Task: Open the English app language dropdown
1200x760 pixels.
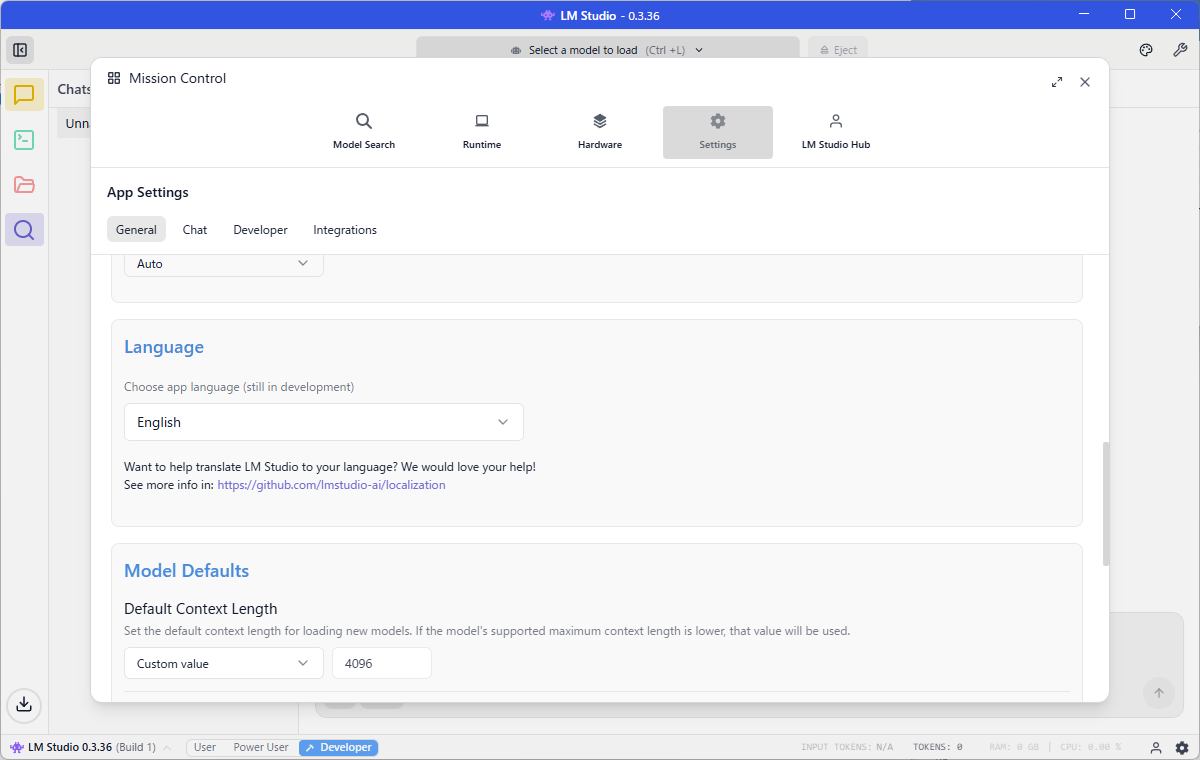Action: point(323,422)
